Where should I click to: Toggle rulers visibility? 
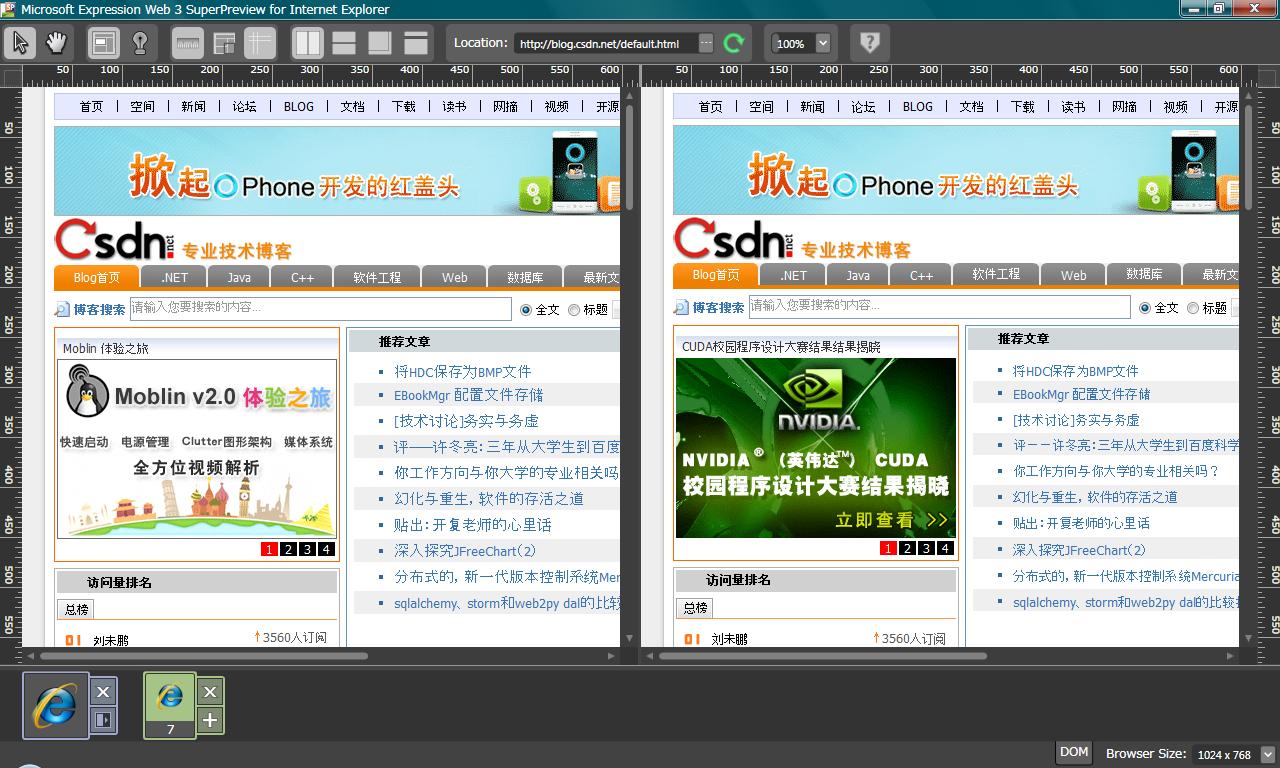(188, 43)
